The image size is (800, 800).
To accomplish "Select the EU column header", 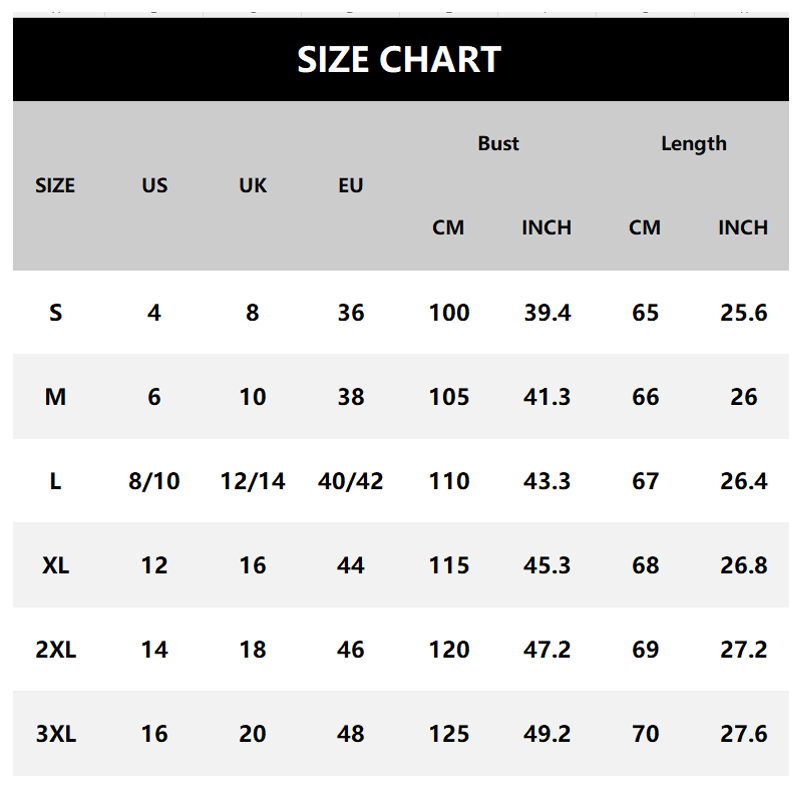I will [351, 185].
